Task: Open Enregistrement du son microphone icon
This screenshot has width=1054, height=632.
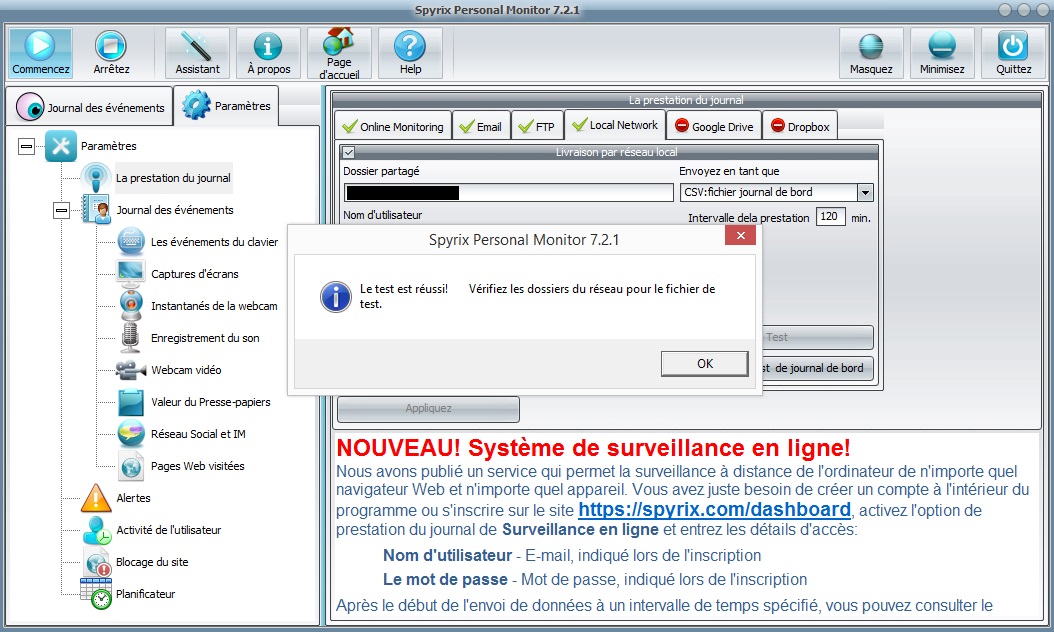Action: point(130,338)
